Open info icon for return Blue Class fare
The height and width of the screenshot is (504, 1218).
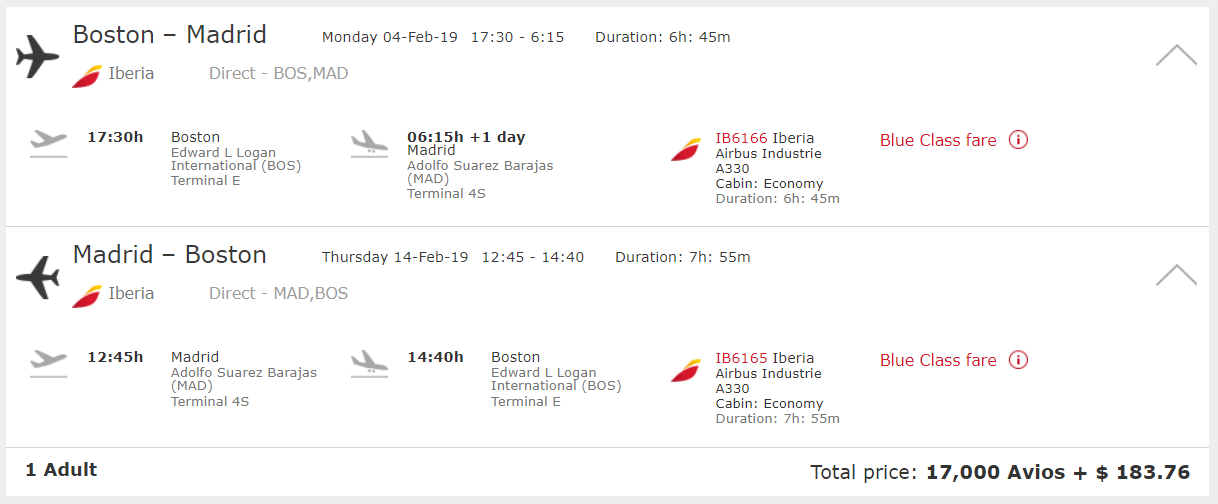tap(1018, 360)
